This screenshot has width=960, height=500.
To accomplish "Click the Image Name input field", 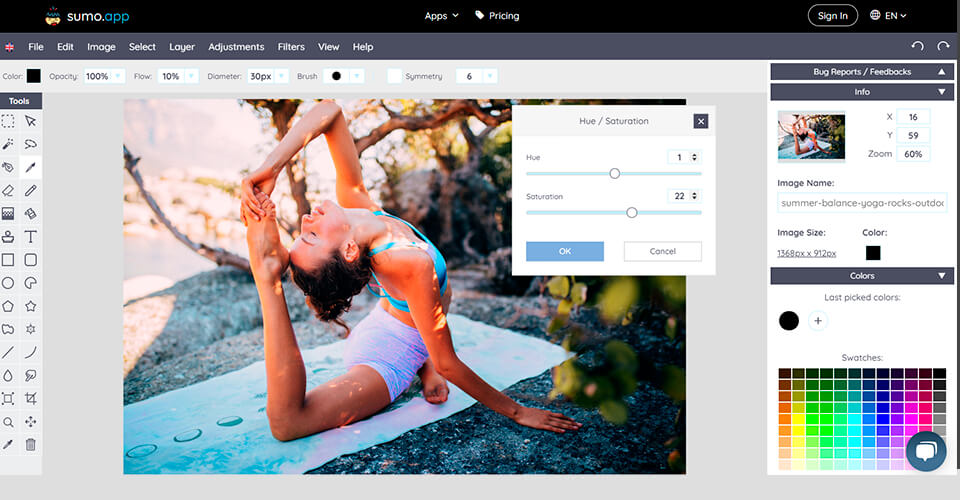I will [x=861, y=203].
